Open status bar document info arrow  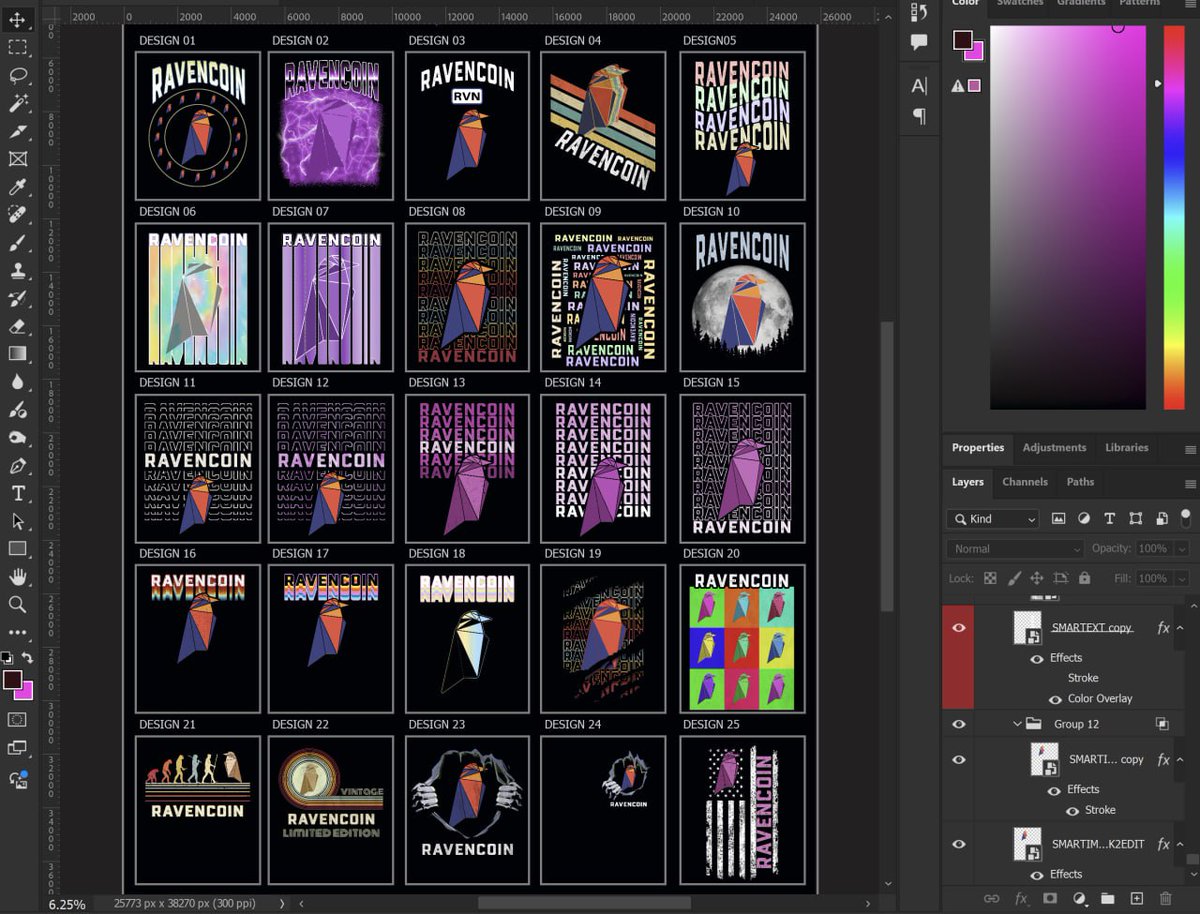(282, 903)
